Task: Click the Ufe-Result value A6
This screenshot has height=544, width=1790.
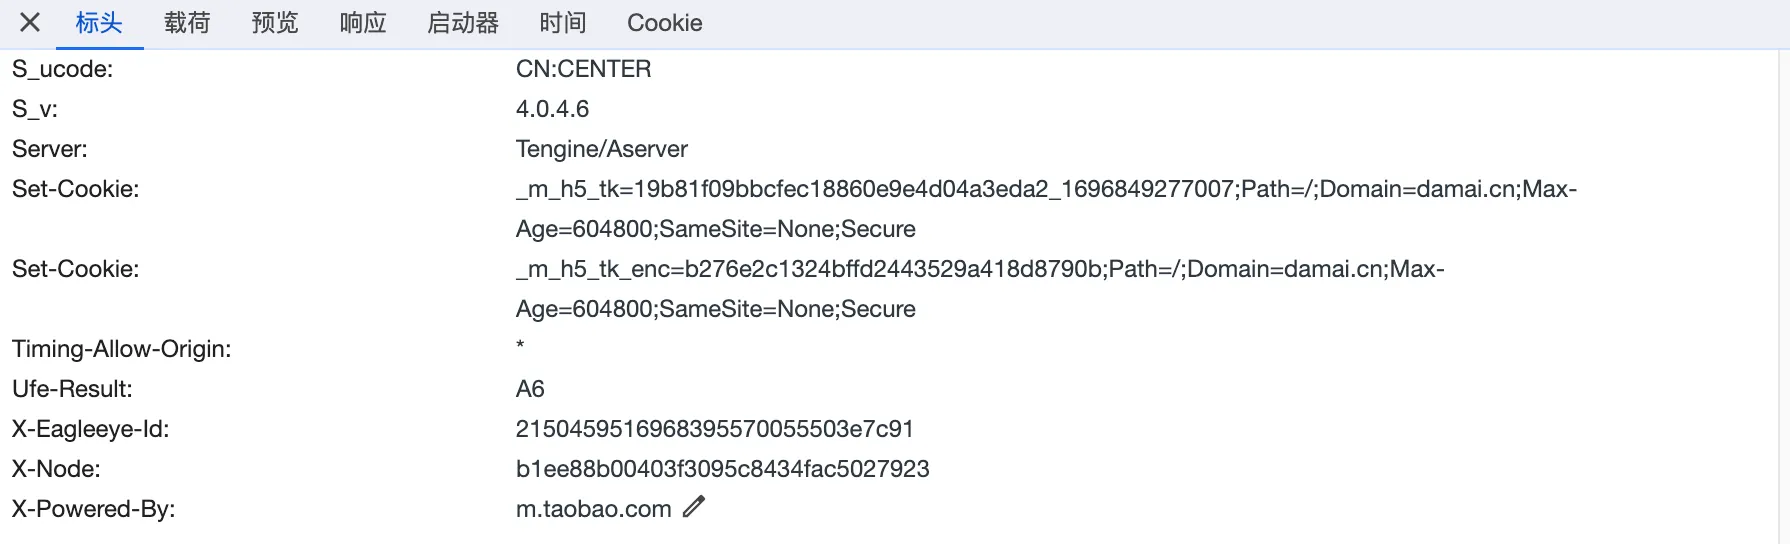Action: click(x=530, y=389)
